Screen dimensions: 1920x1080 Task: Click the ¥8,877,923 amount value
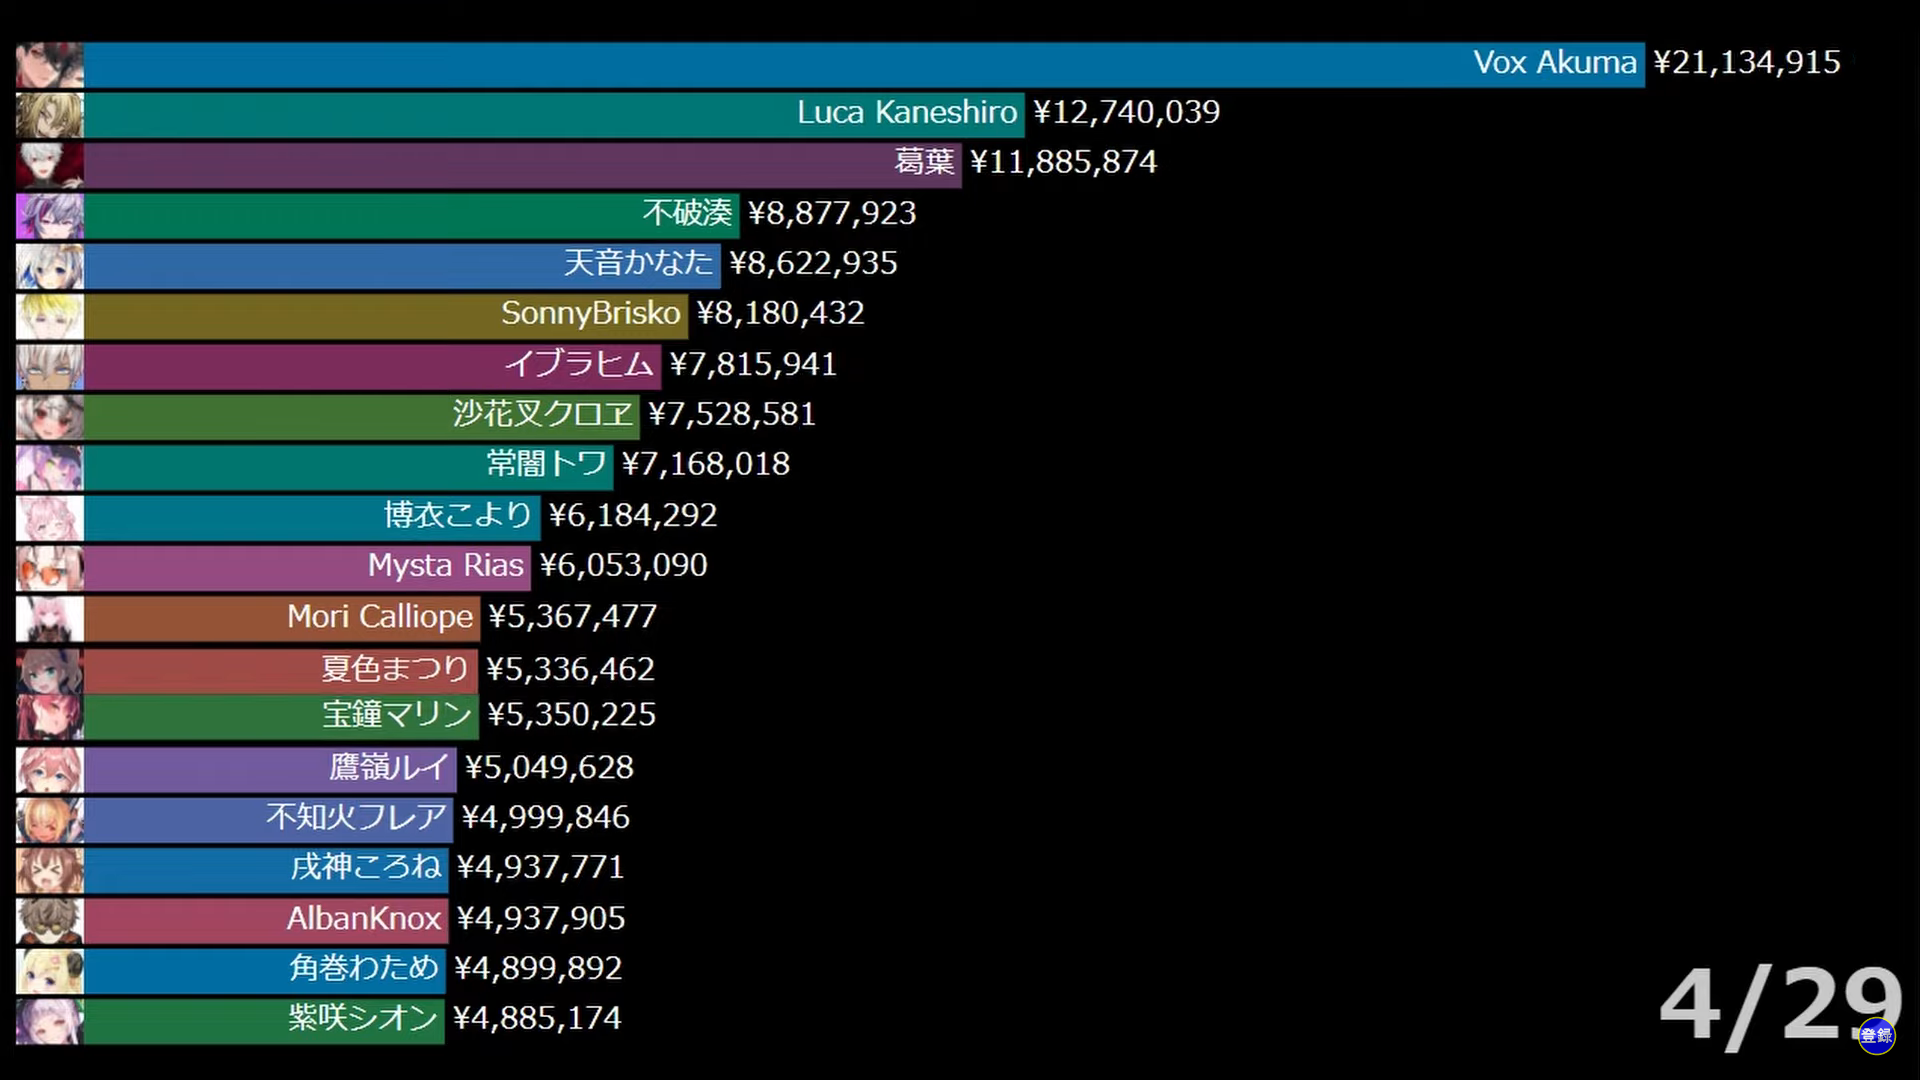[832, 213]
